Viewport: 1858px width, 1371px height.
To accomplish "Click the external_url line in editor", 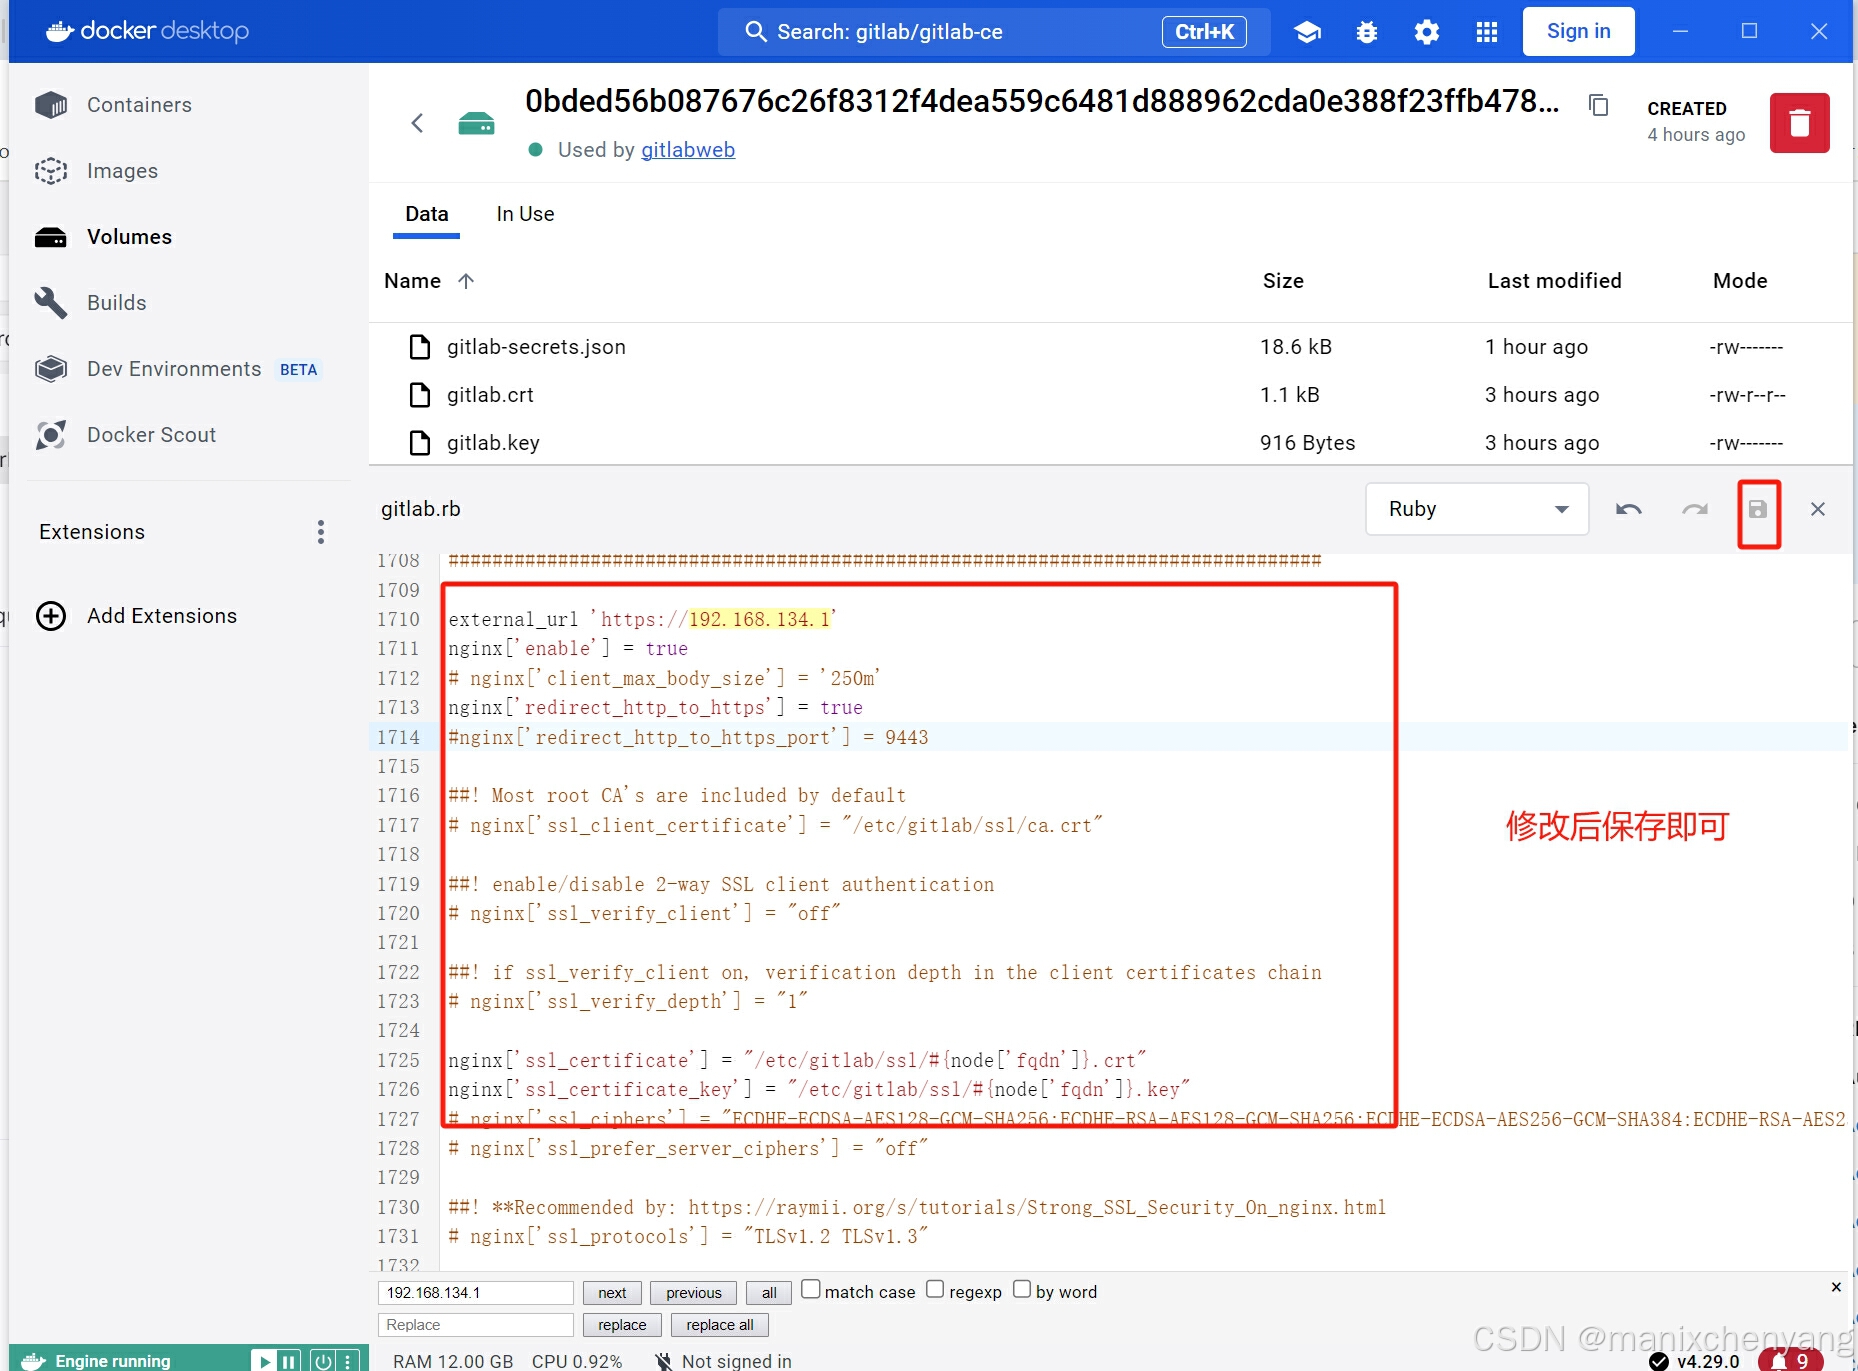I will pyautogui.click(x=642, y=619).
